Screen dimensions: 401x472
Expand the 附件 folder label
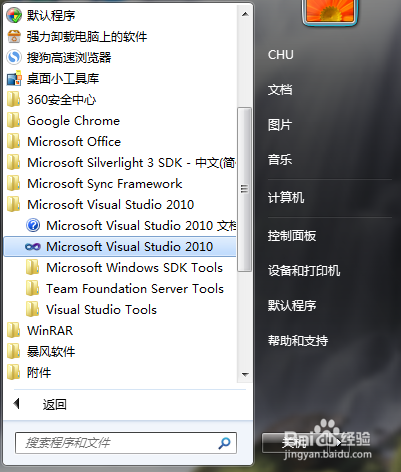tap(39, 372)
